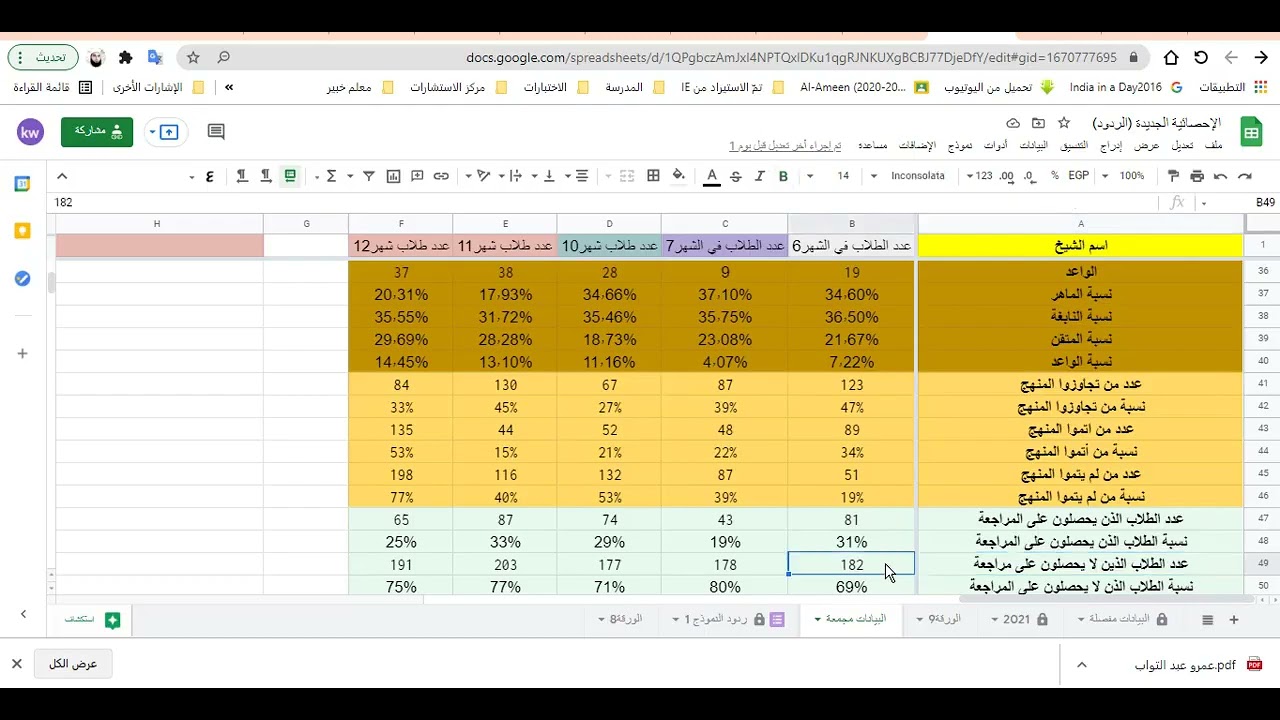Open the ملف (File) menu

tap(1213, 146)
